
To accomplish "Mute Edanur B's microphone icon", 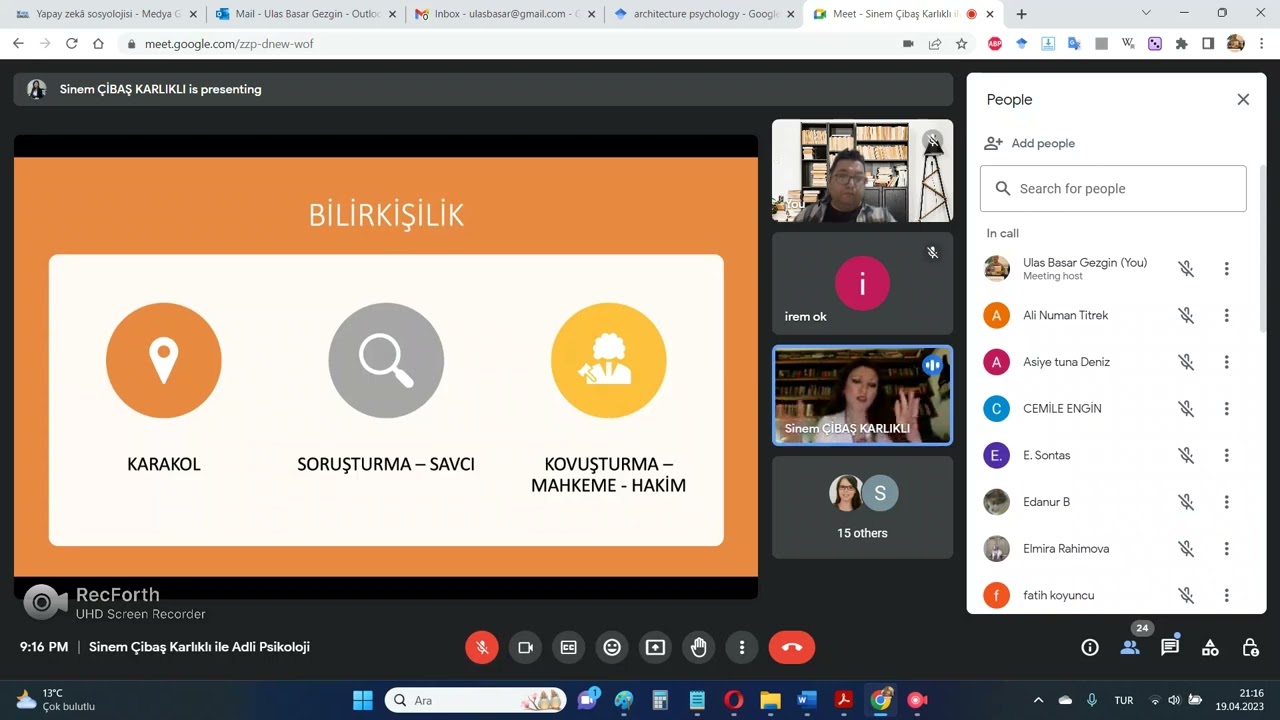I will [x=1186, y=502].
